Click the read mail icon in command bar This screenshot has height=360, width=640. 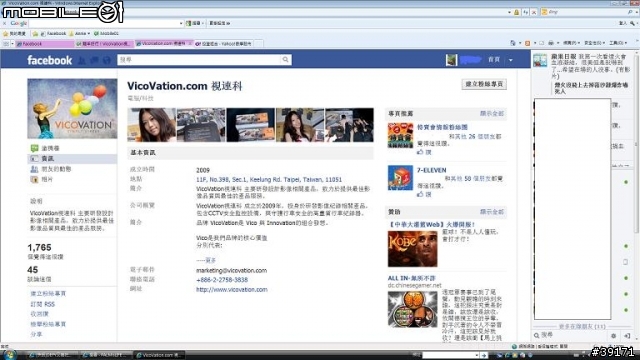(542, 43)
